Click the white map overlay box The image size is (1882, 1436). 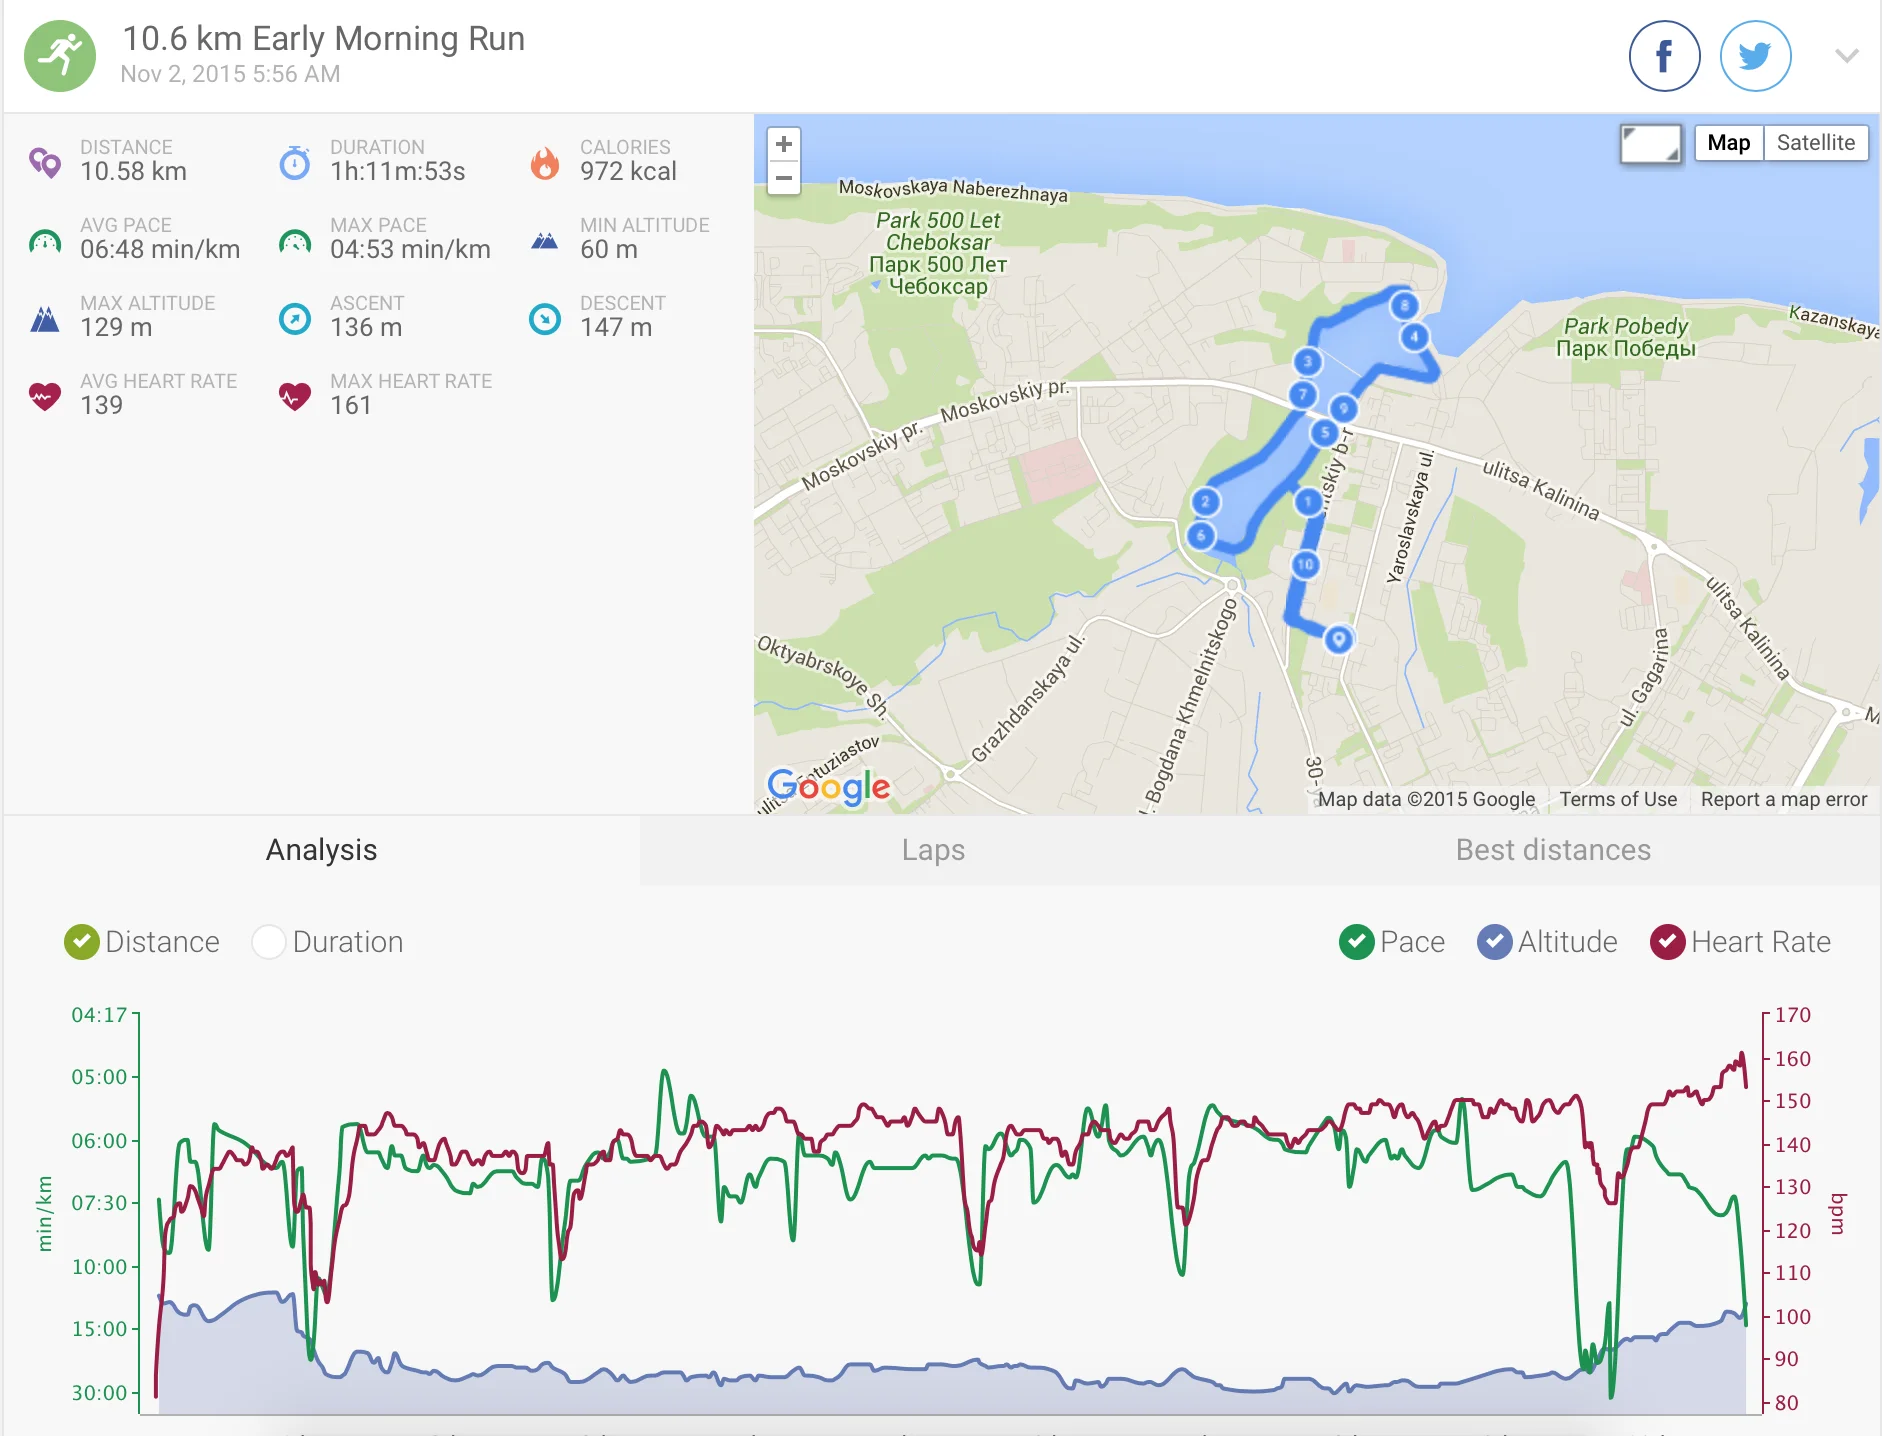pos(1651,144)
